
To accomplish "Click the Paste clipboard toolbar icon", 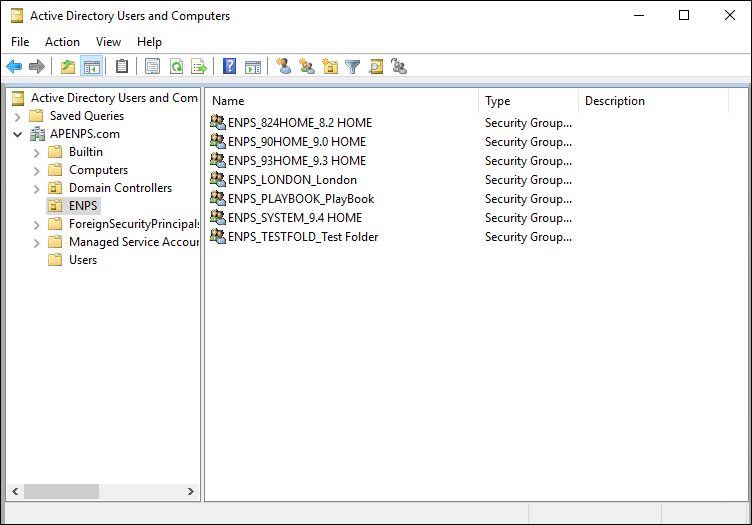I will click(x=122, y=66).
